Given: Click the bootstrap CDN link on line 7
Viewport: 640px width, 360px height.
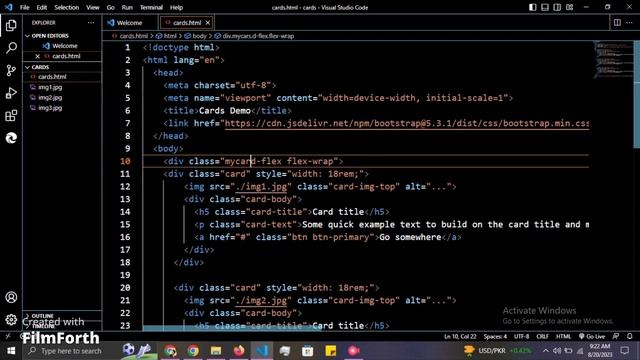Looking at the screenshot, I should (x=407, y=123).
